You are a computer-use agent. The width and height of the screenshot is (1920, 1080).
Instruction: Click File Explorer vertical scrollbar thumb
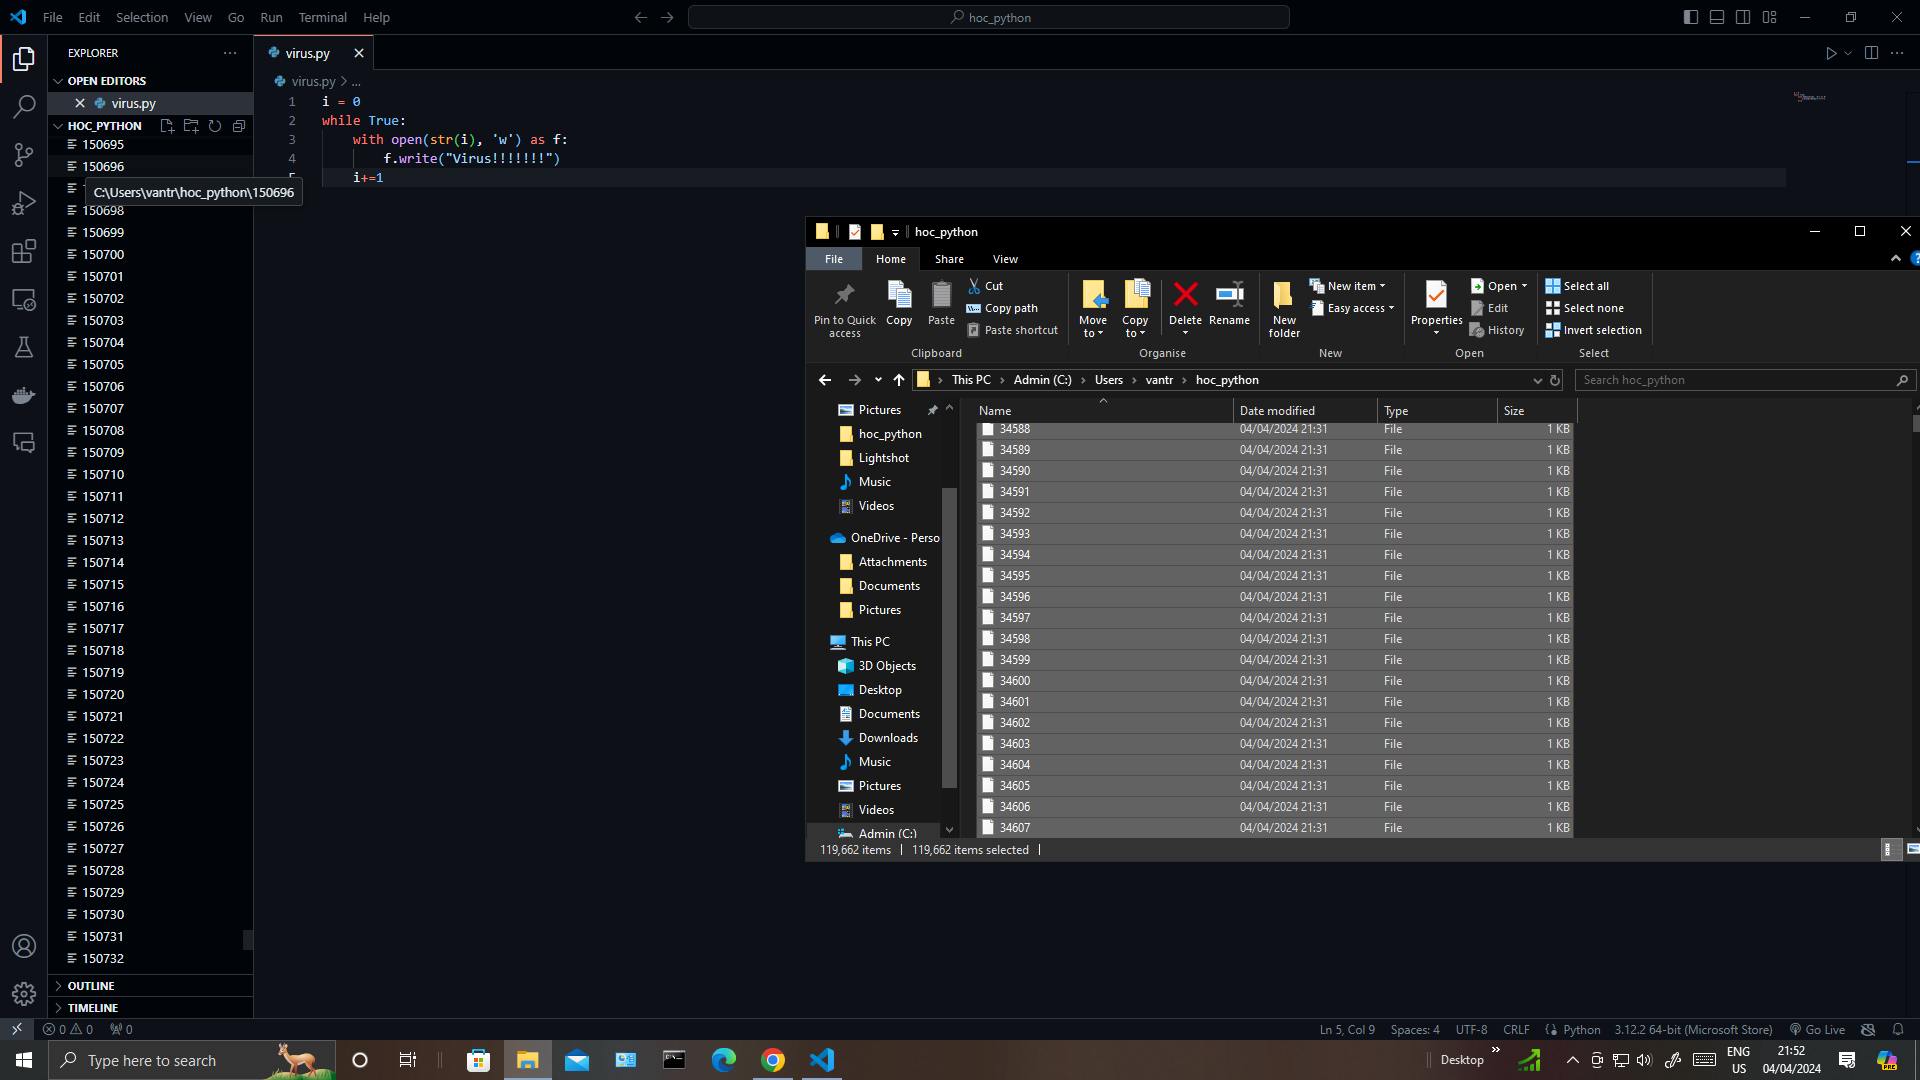click(x=1915, y=423)
